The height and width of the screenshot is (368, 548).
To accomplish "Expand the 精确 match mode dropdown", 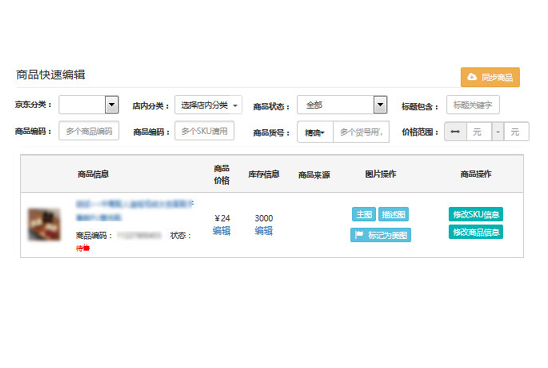I will tap(315, 132).
